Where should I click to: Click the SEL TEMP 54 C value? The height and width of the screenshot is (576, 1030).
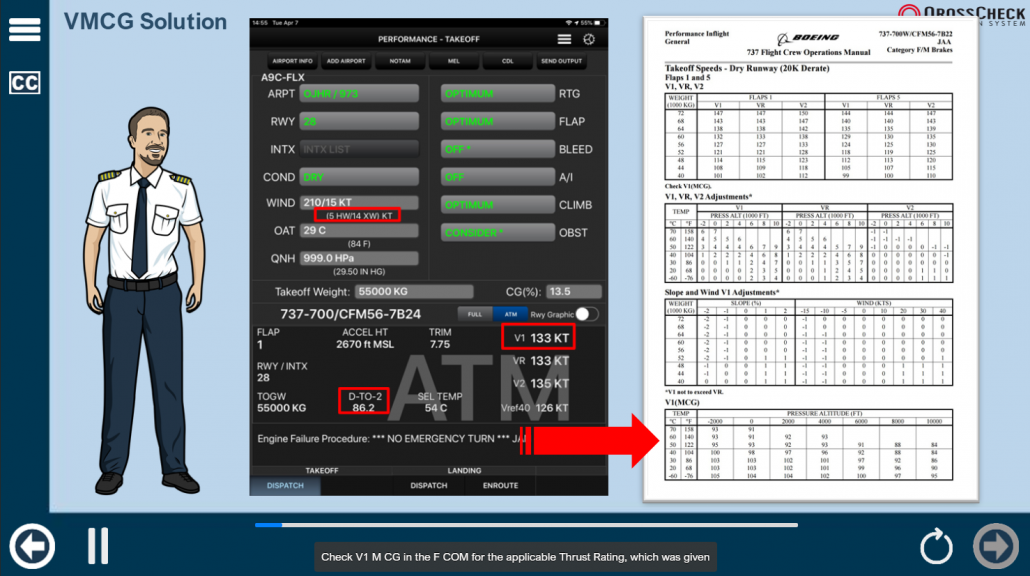[x=439, y=402]
